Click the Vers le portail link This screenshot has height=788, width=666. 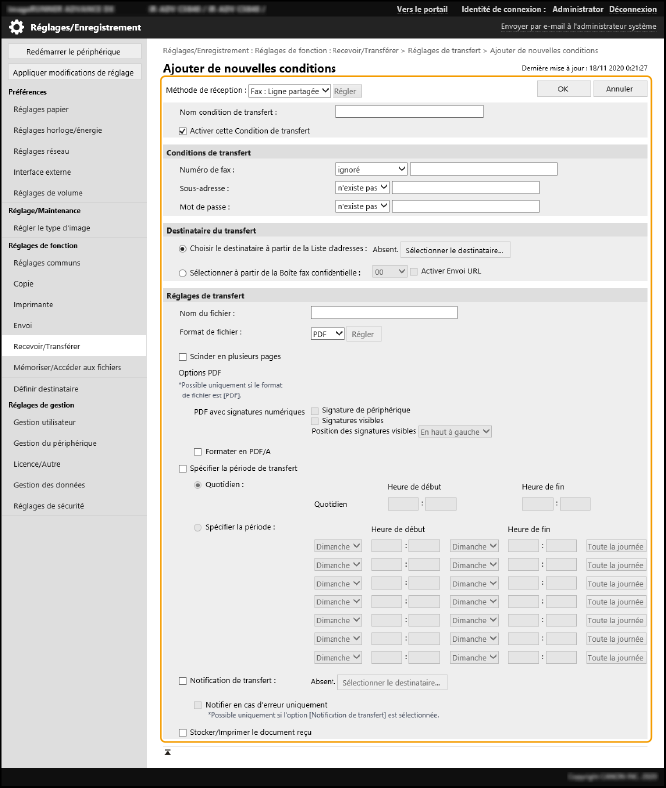point(422,8)
